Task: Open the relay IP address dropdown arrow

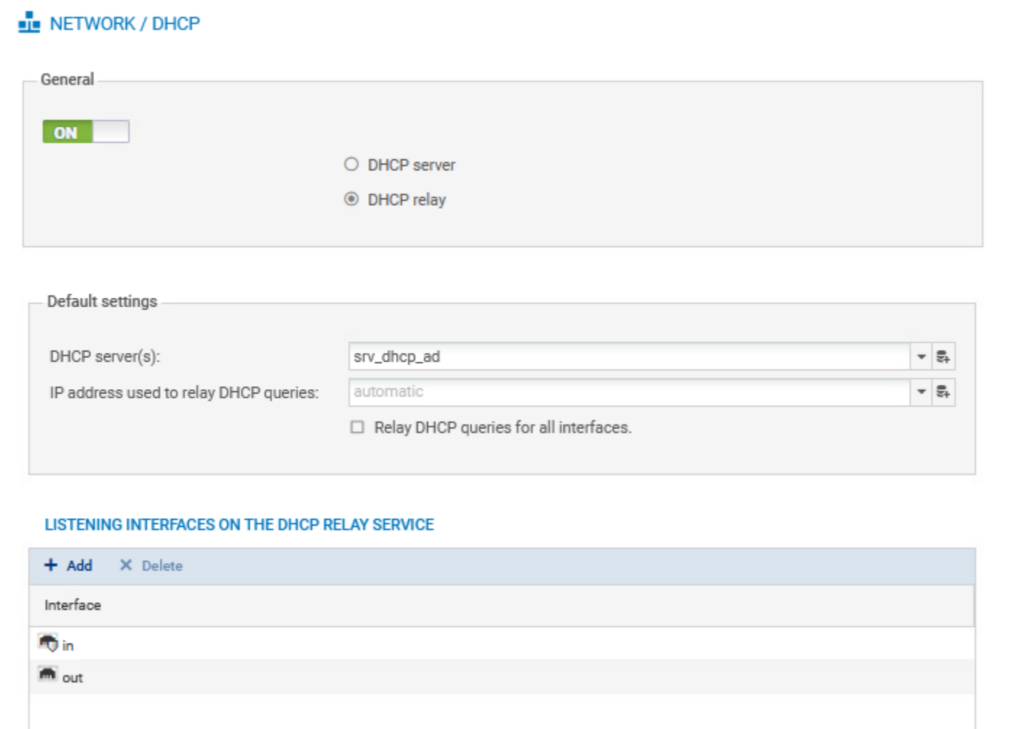Action: click(x=920, y=393)
